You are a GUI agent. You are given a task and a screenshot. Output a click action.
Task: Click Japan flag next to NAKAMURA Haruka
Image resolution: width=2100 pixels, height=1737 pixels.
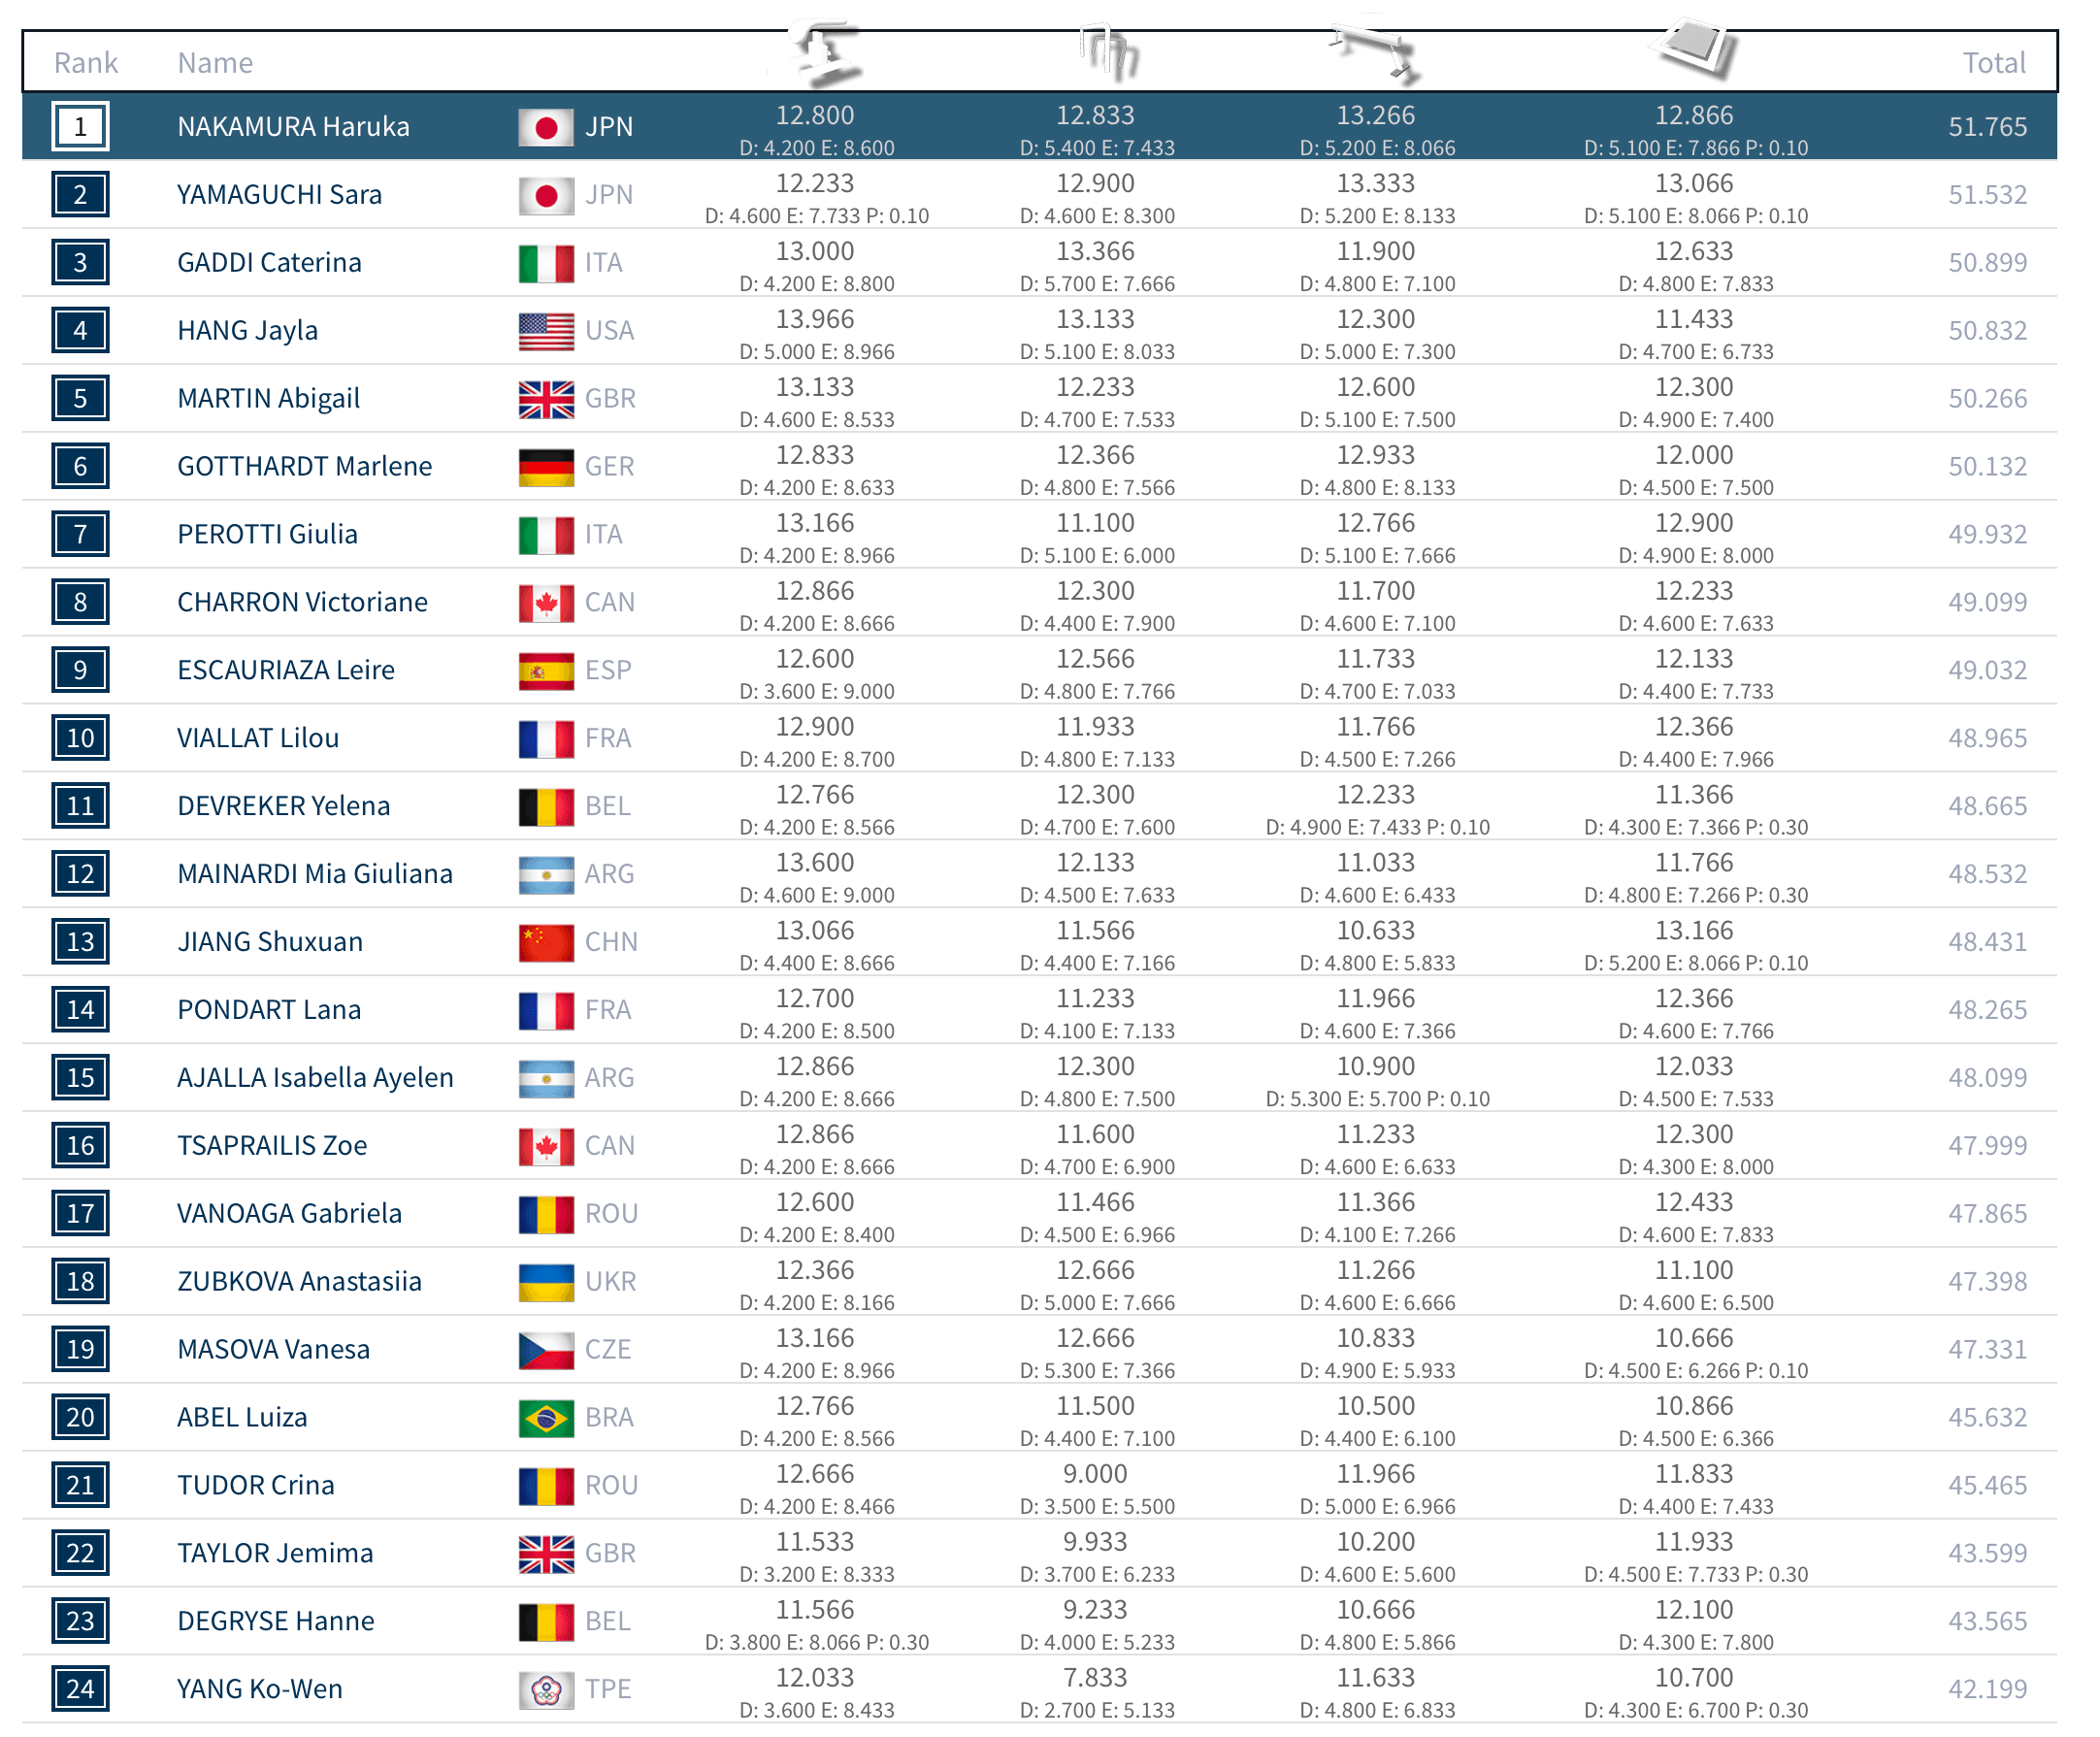click(x=546, y=127)
